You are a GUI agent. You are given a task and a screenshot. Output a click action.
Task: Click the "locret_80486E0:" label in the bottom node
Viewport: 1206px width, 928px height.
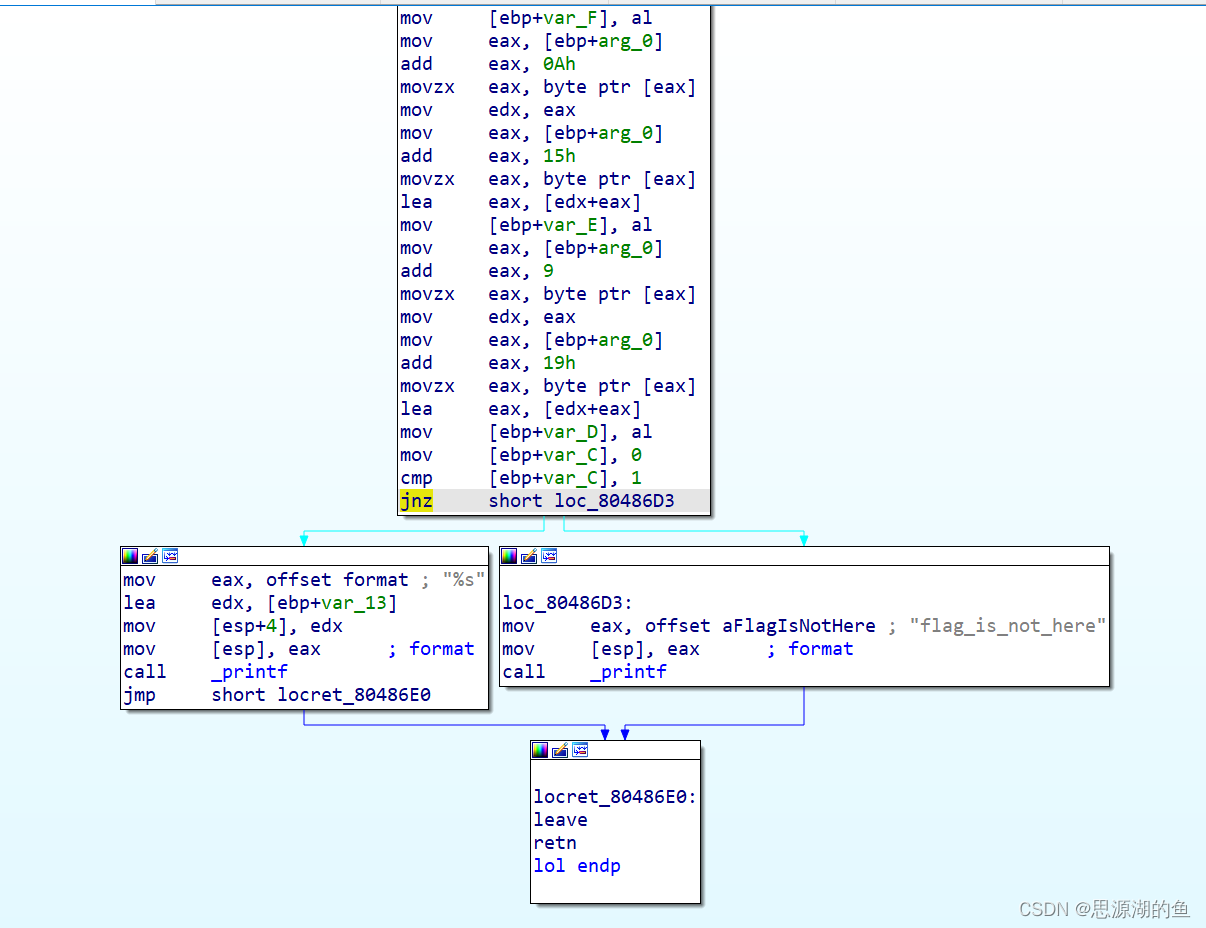click(615, 797)
